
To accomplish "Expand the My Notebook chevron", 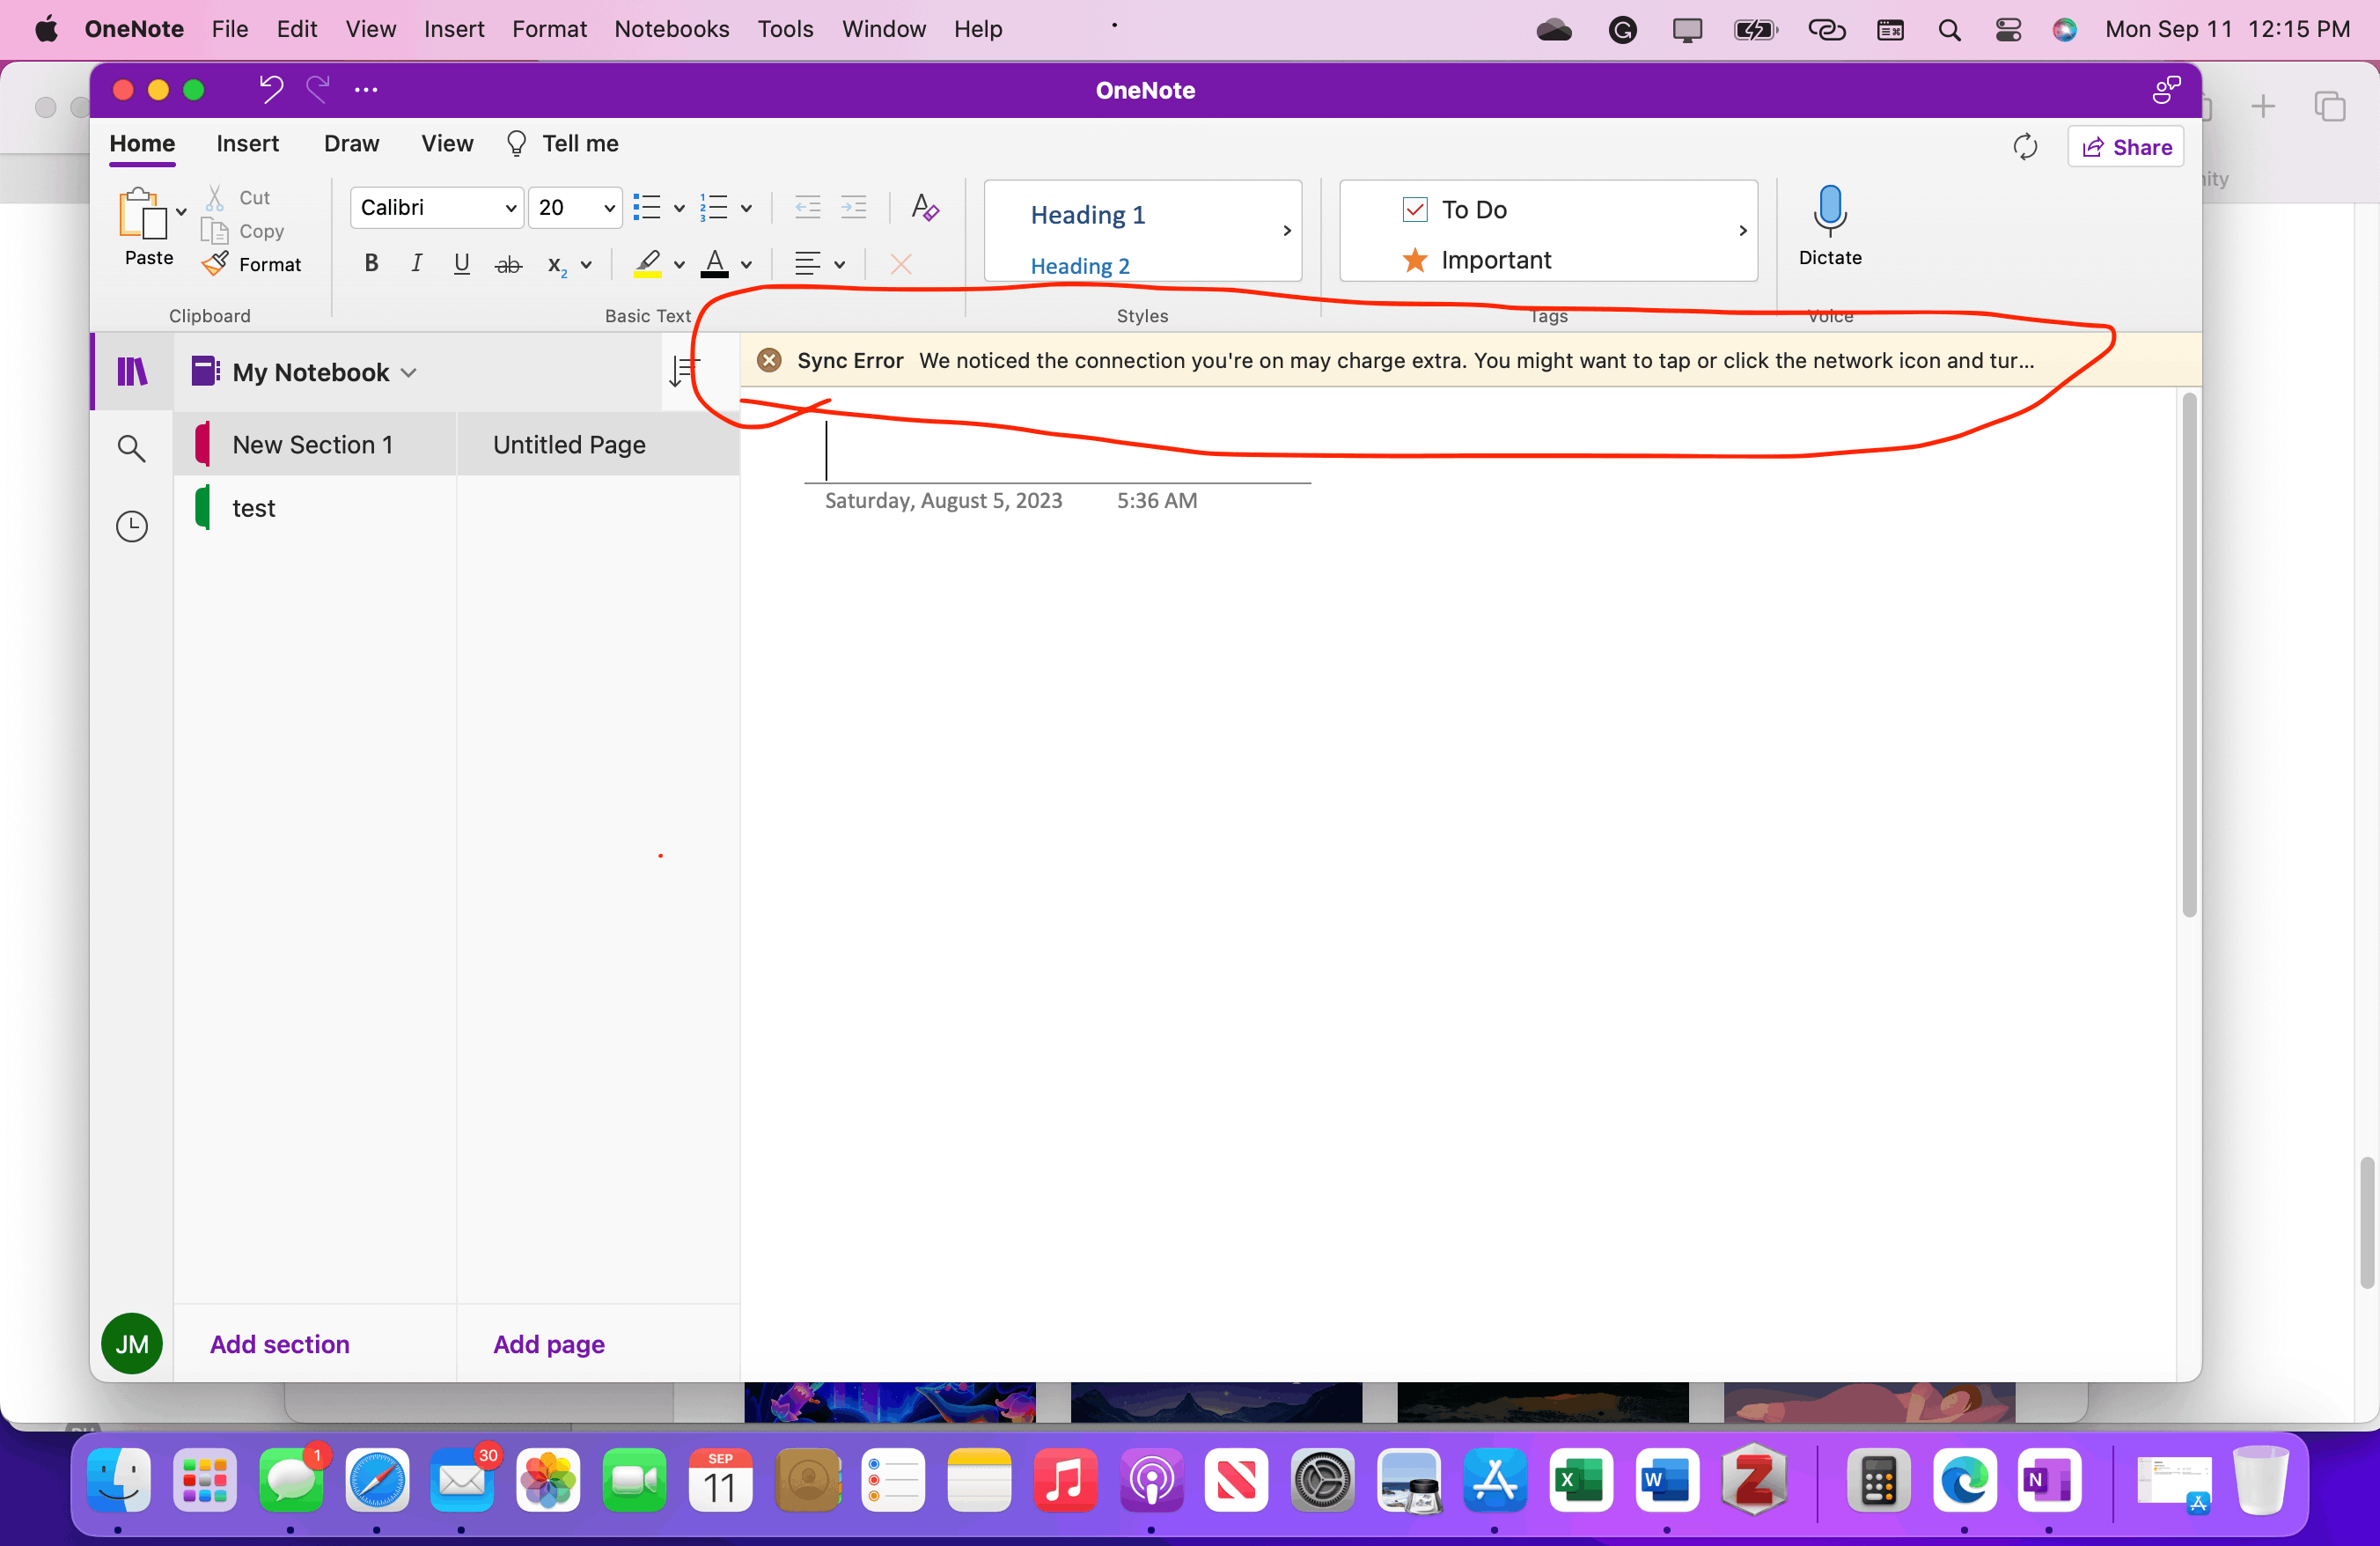I will click(408, 373).
